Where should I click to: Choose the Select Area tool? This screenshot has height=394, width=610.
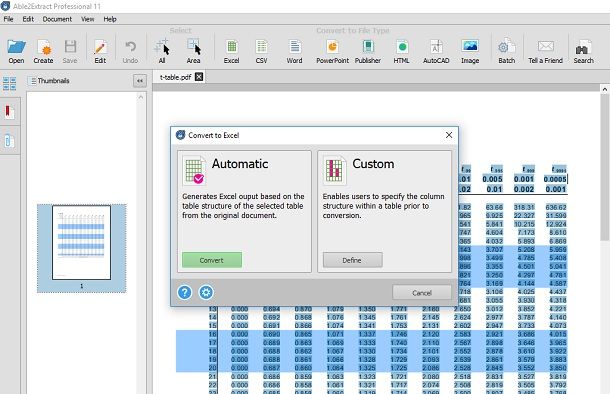193,51
